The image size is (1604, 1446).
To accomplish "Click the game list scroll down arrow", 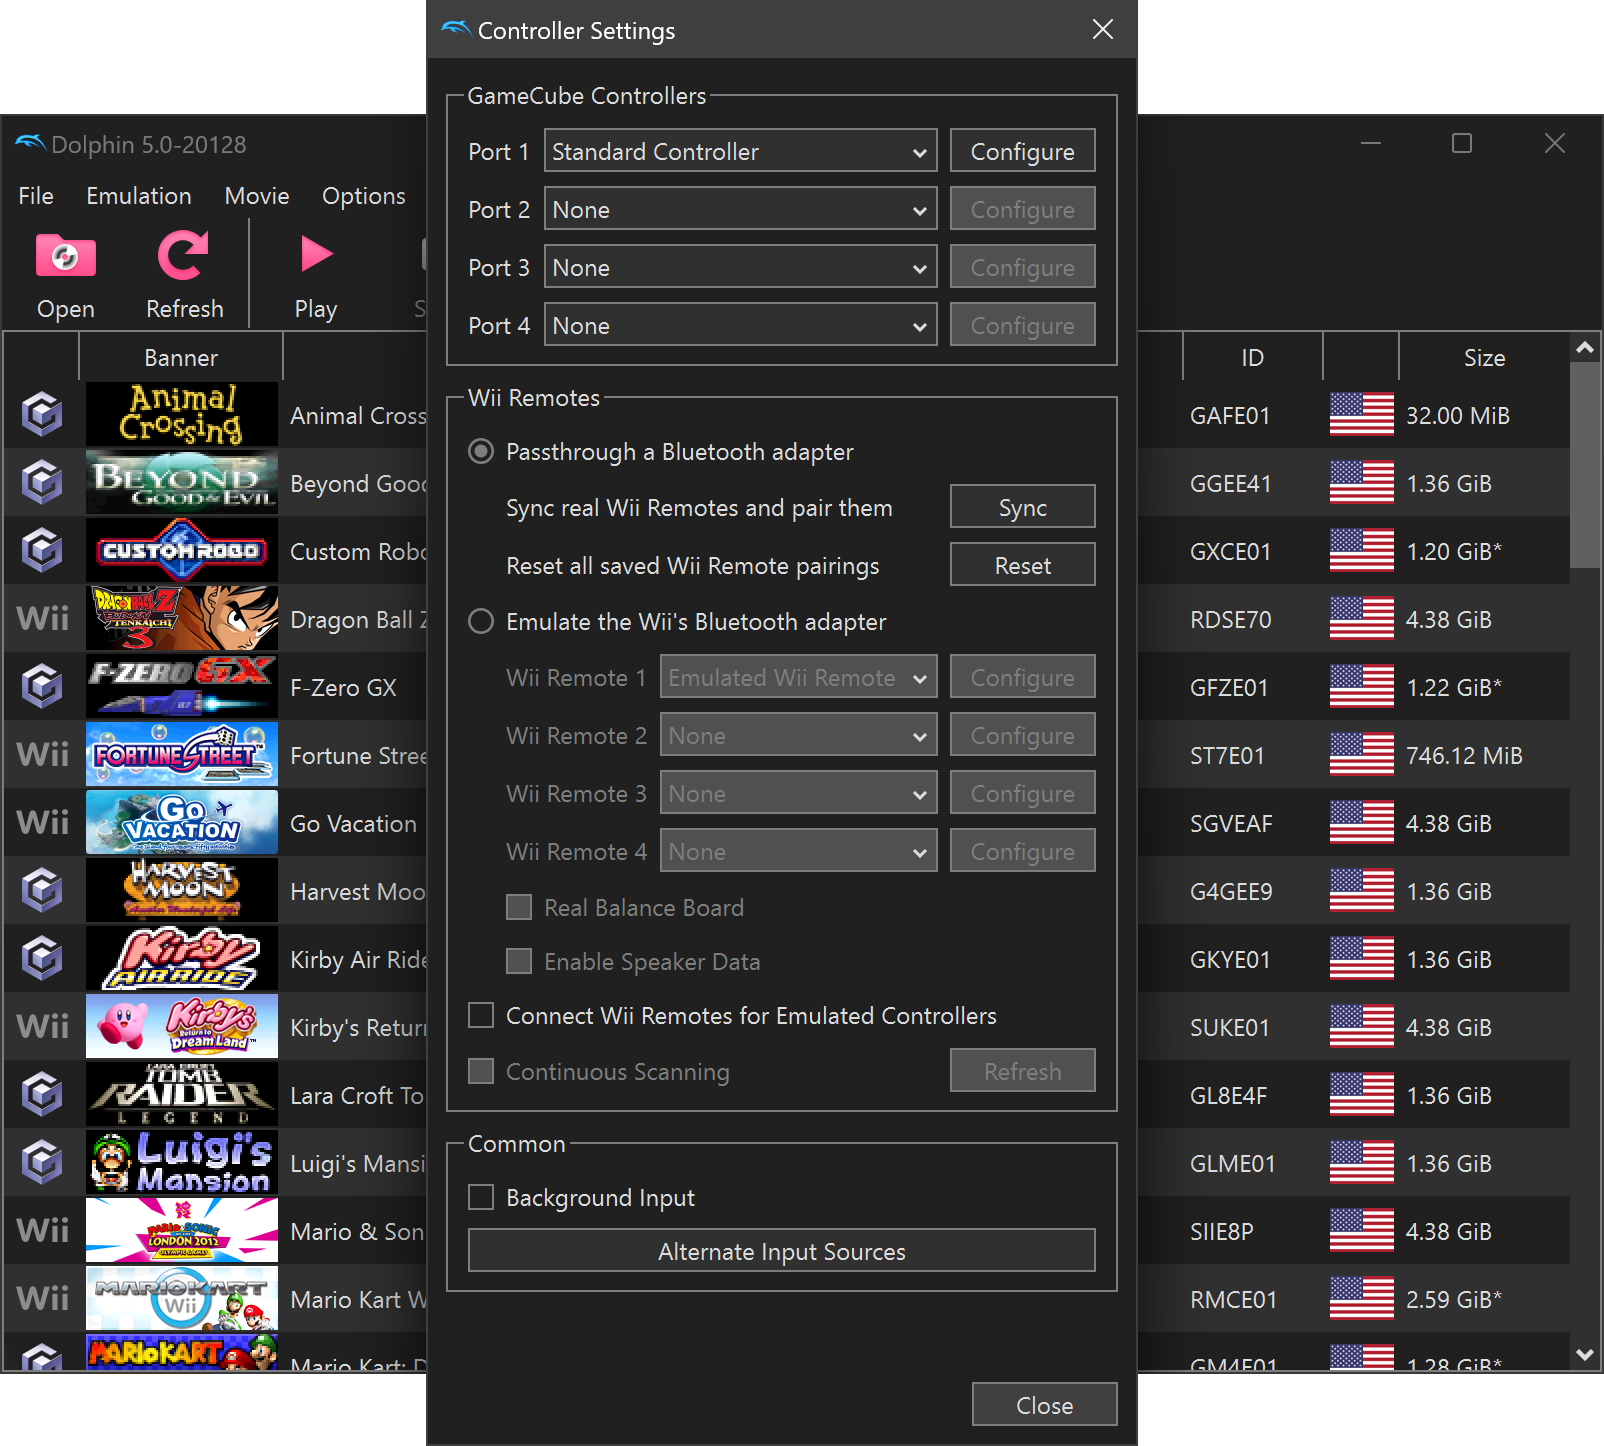I will [x=1584, y=1355].
